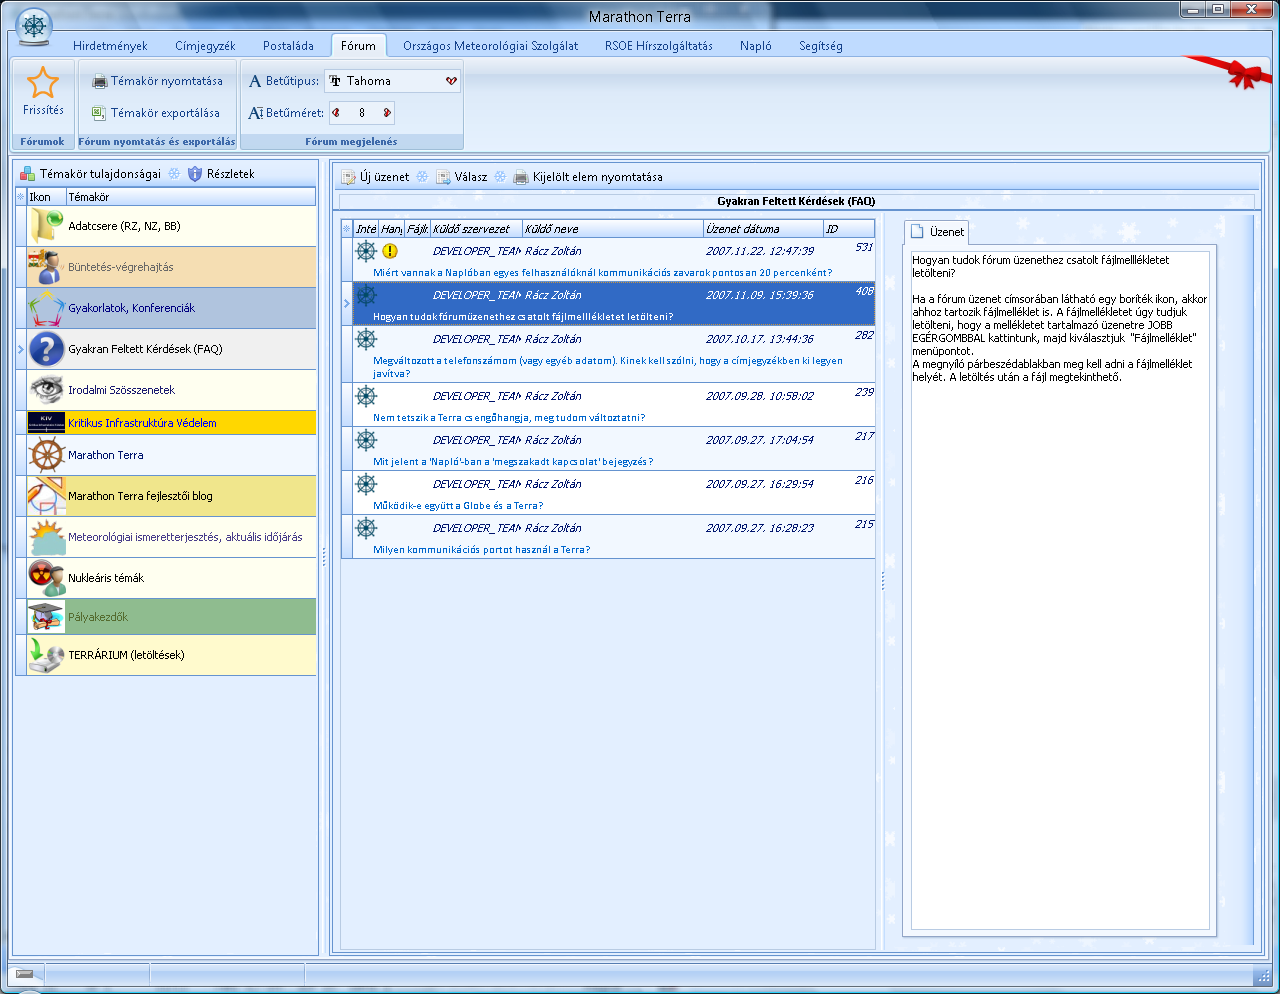Click the Témakör exportálása button label

165,113
